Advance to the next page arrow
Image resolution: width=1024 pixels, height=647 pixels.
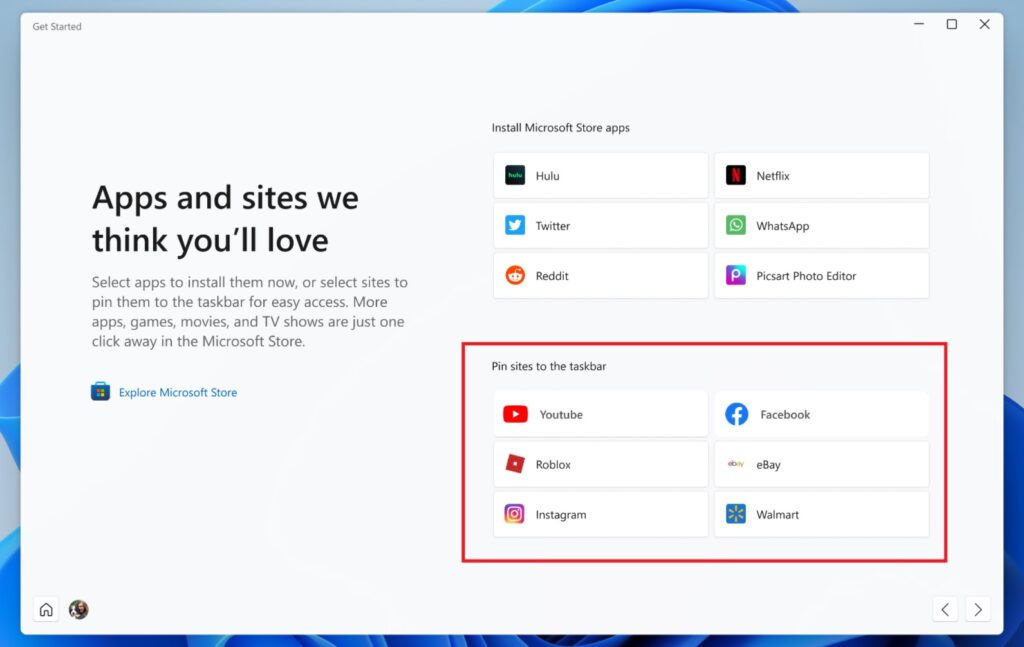coord(978,609)
